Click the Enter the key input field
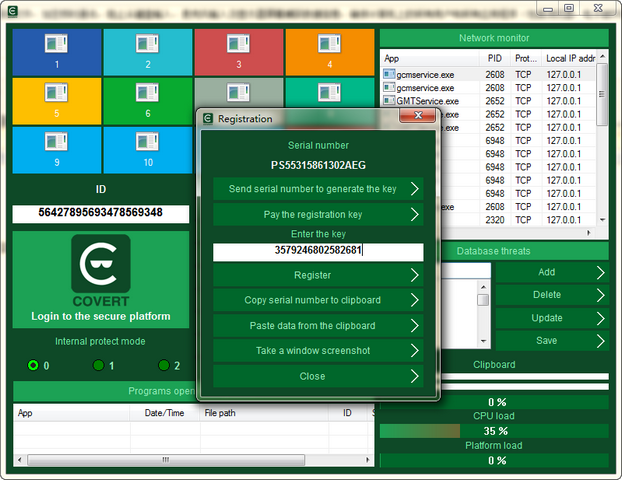 tap(318, 252)
